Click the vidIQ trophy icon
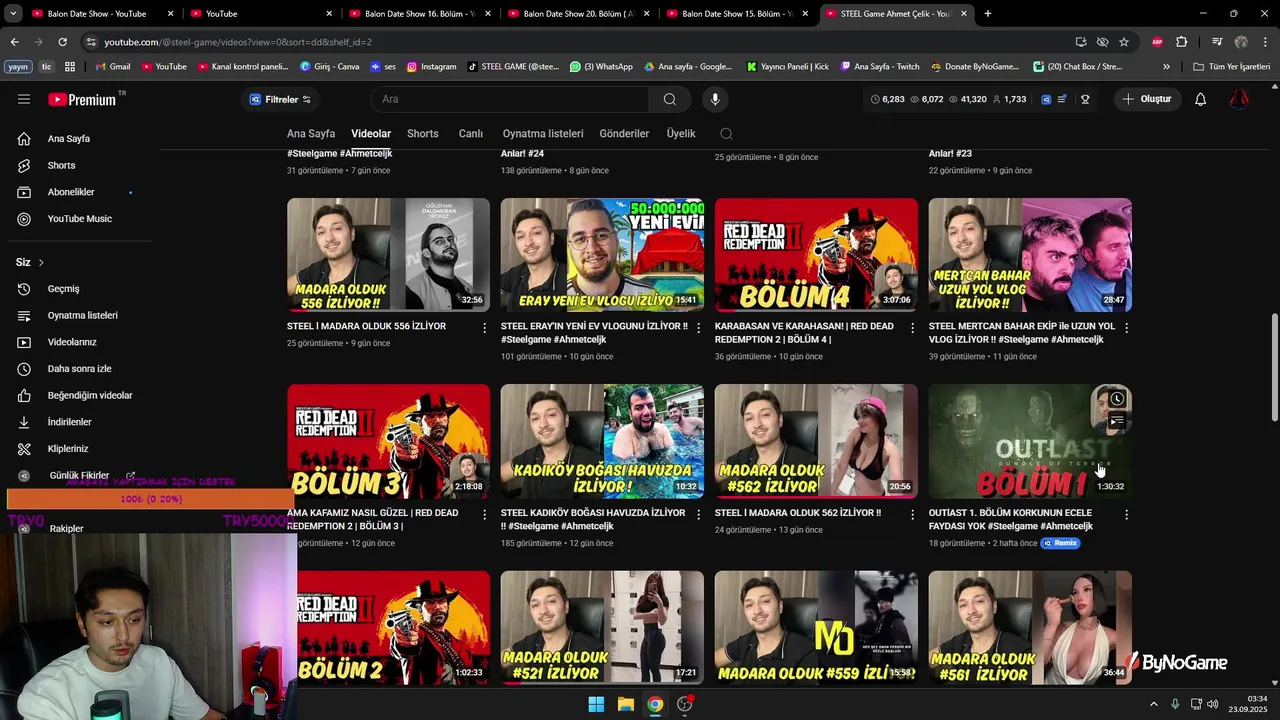 [1085, 99]
